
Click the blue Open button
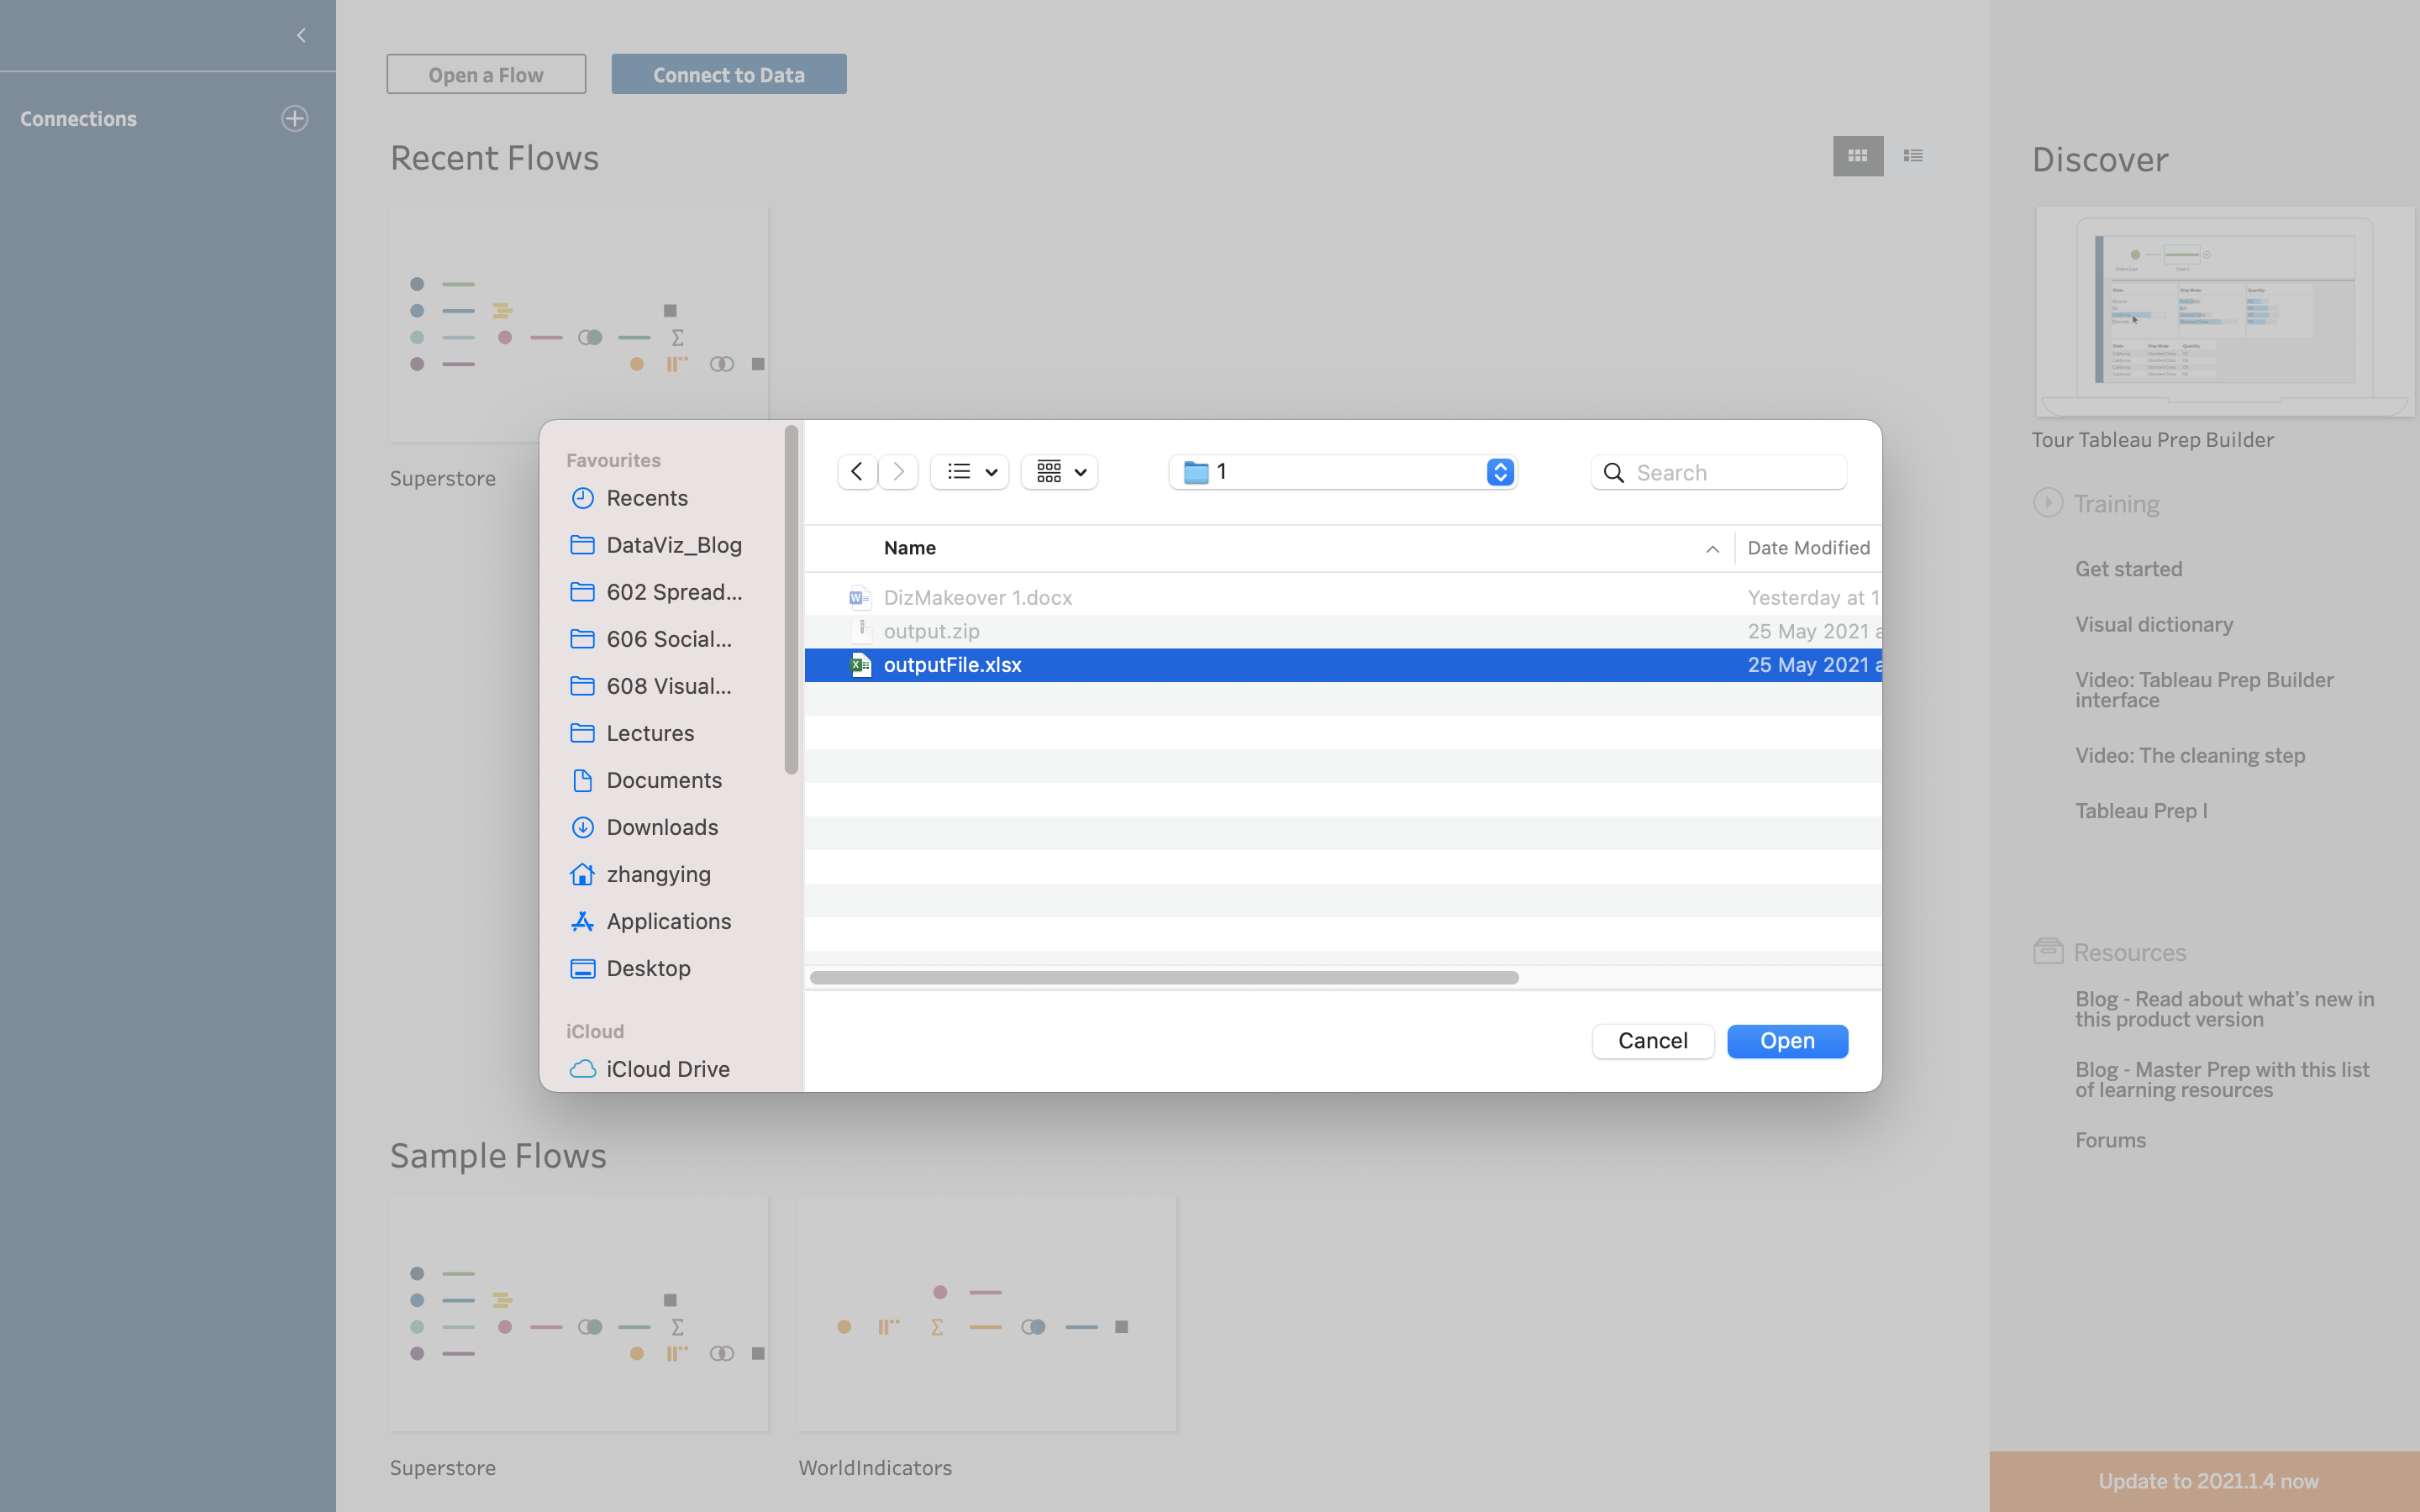1787,1041
